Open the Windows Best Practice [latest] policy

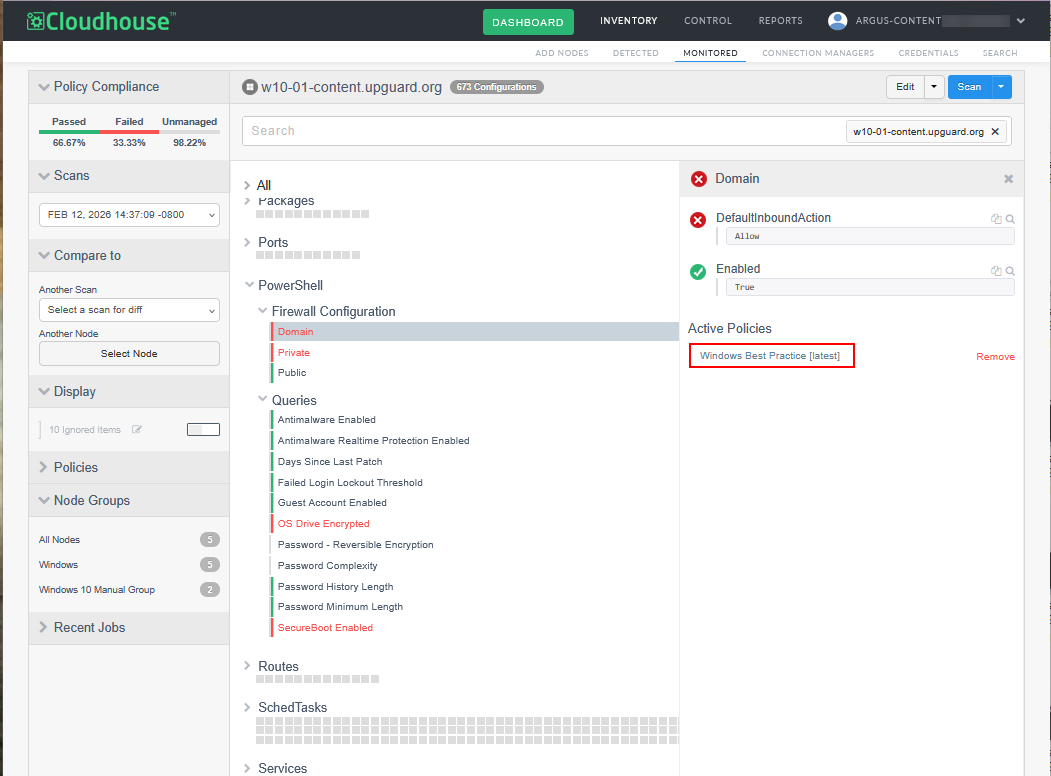[x=770, y=356]
